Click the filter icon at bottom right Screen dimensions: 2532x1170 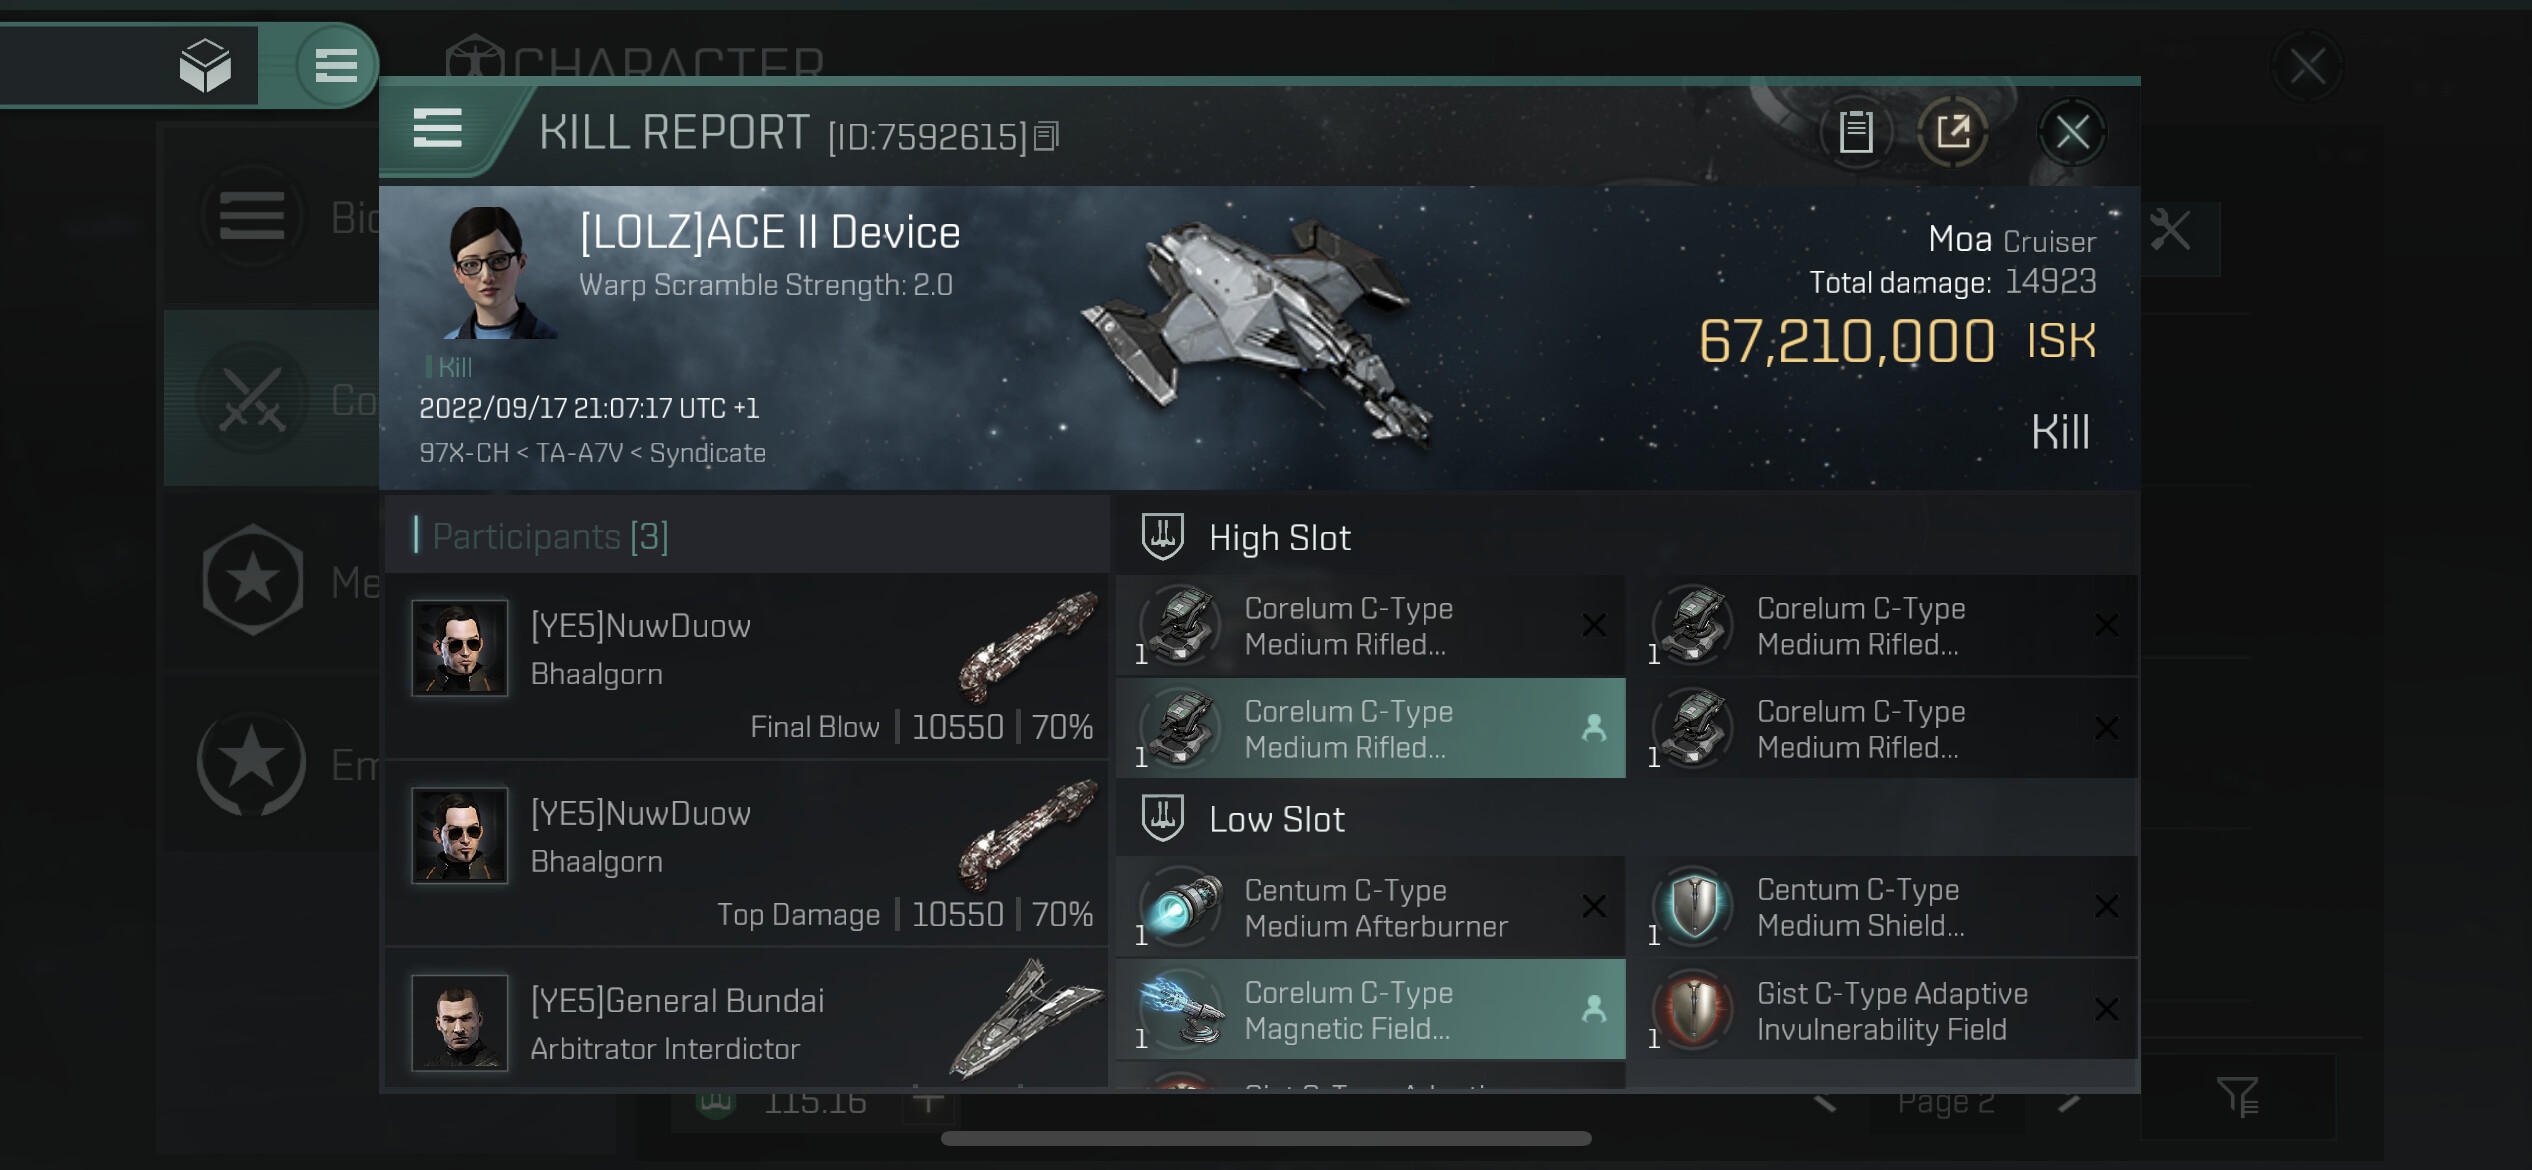pos(2237,1097)
